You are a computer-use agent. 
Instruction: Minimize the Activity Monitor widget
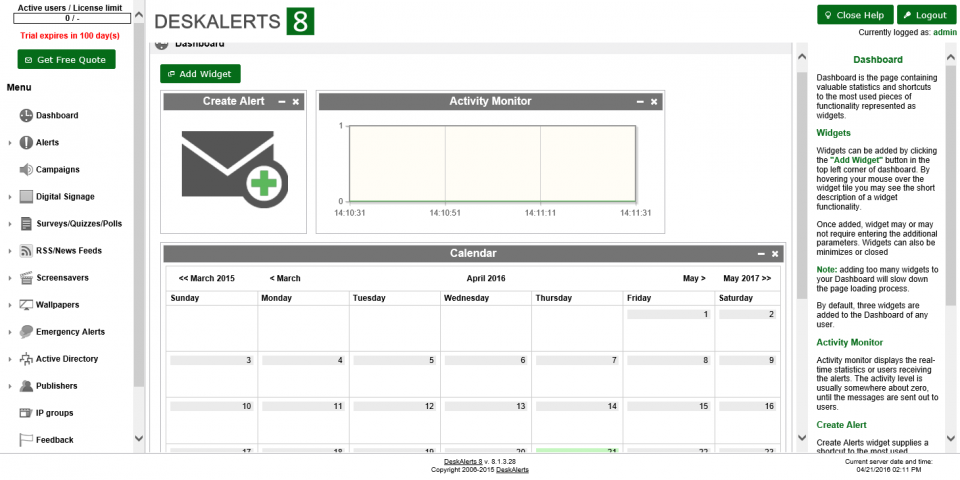640,102
